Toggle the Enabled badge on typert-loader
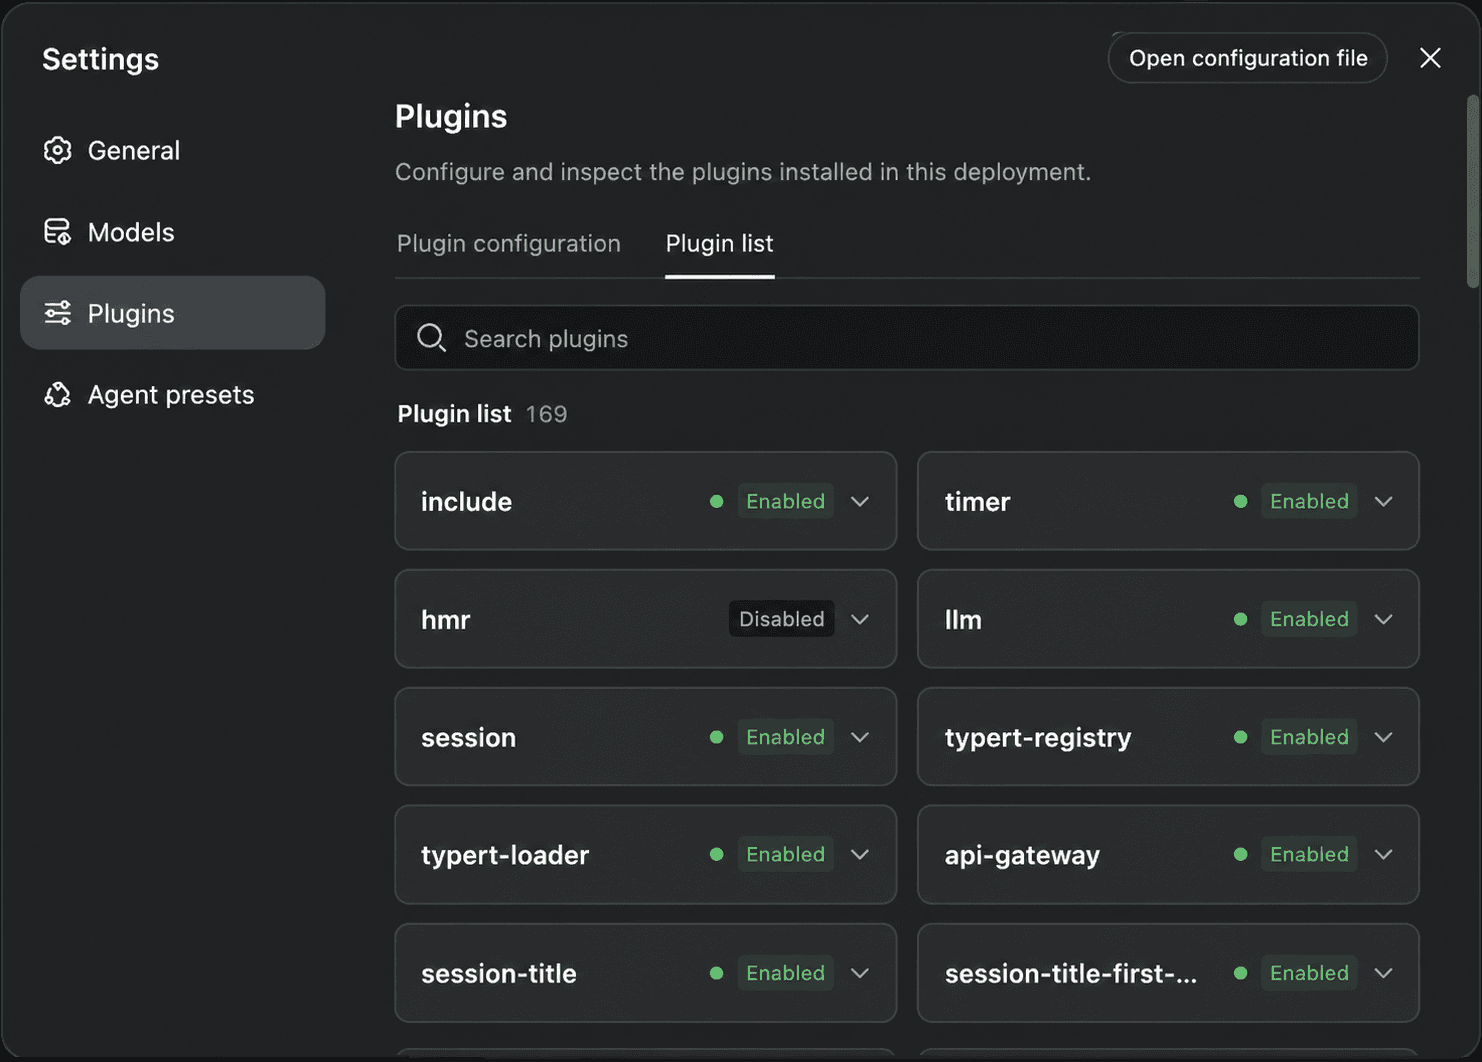This screenshot has width=1482, height=1062. click(x=785, y=855)
